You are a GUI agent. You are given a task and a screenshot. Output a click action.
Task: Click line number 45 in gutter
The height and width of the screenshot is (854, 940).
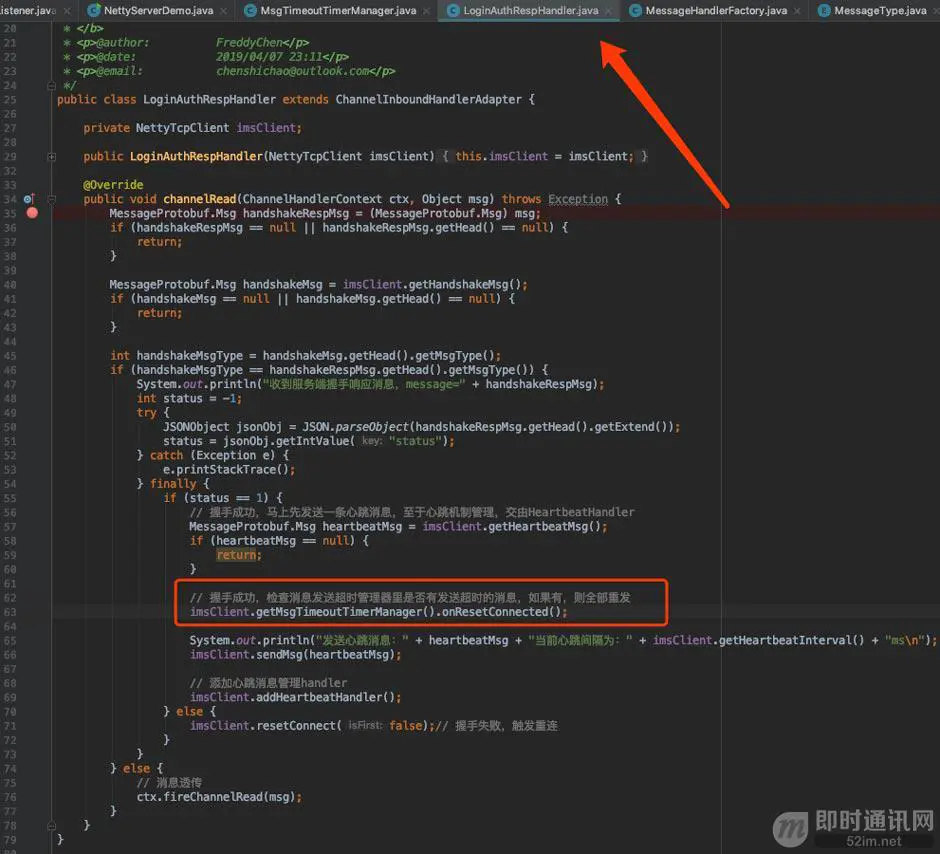[10, 356]
